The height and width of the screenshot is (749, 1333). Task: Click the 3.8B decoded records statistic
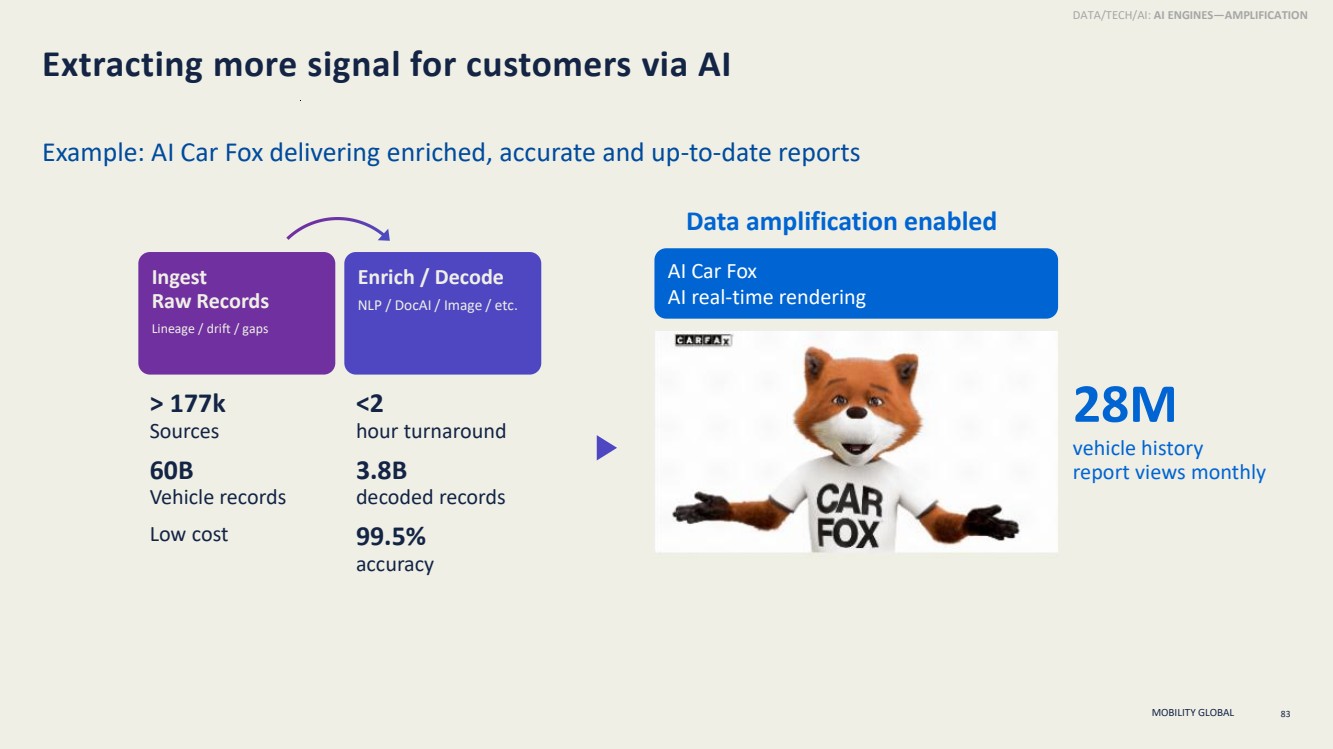[x=431, y=483]
